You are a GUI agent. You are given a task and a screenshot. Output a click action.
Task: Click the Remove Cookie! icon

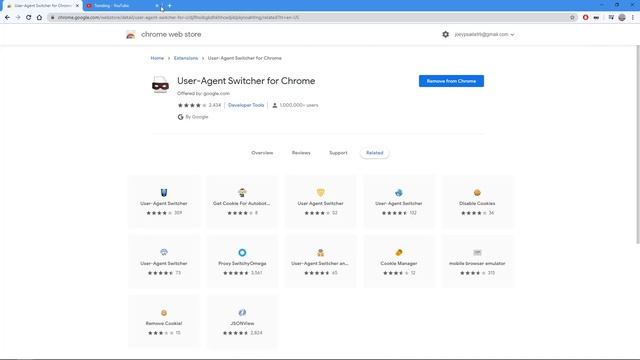[164, 312]
